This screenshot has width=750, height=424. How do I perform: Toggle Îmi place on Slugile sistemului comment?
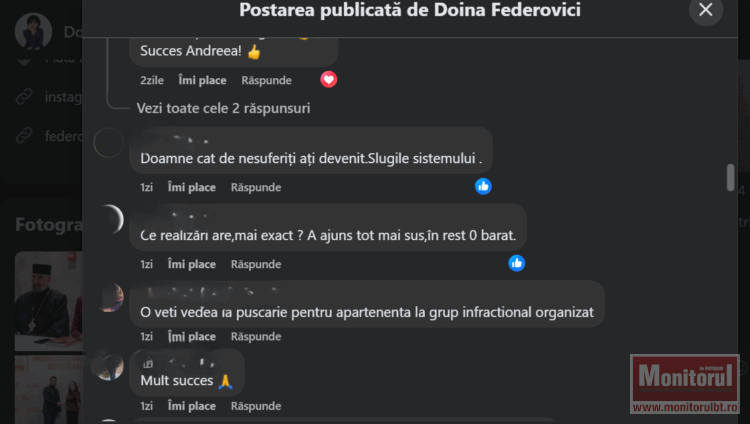pos(191,187)
